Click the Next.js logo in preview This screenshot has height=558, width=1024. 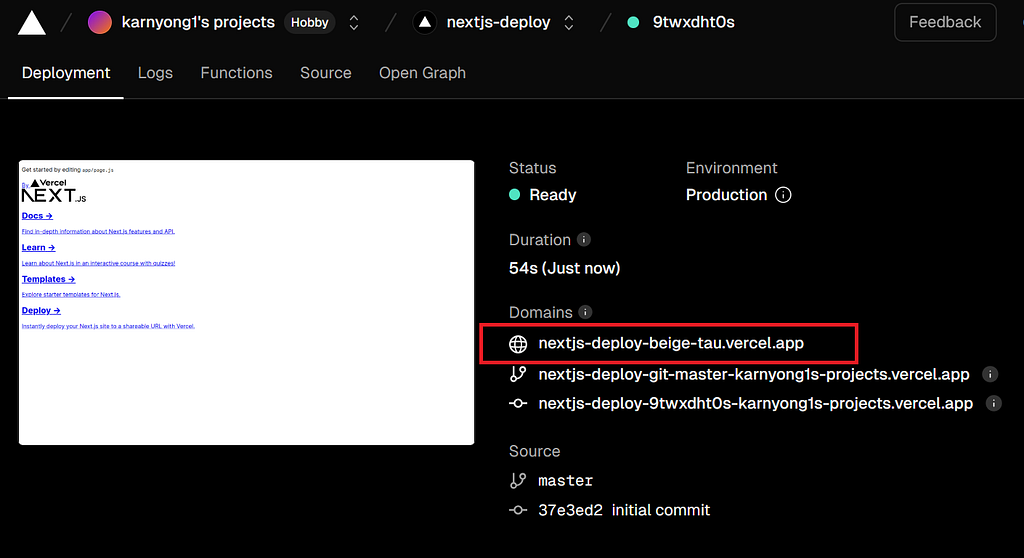54,195
